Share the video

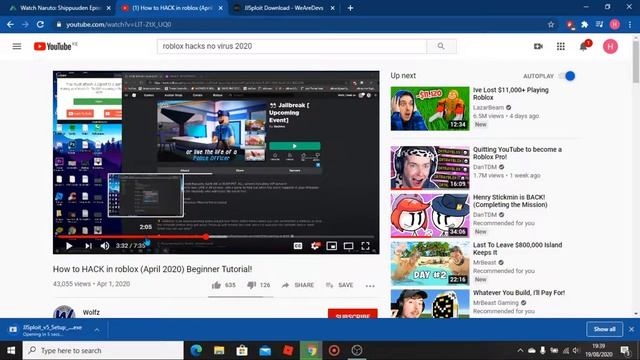[x=298, y=285]
